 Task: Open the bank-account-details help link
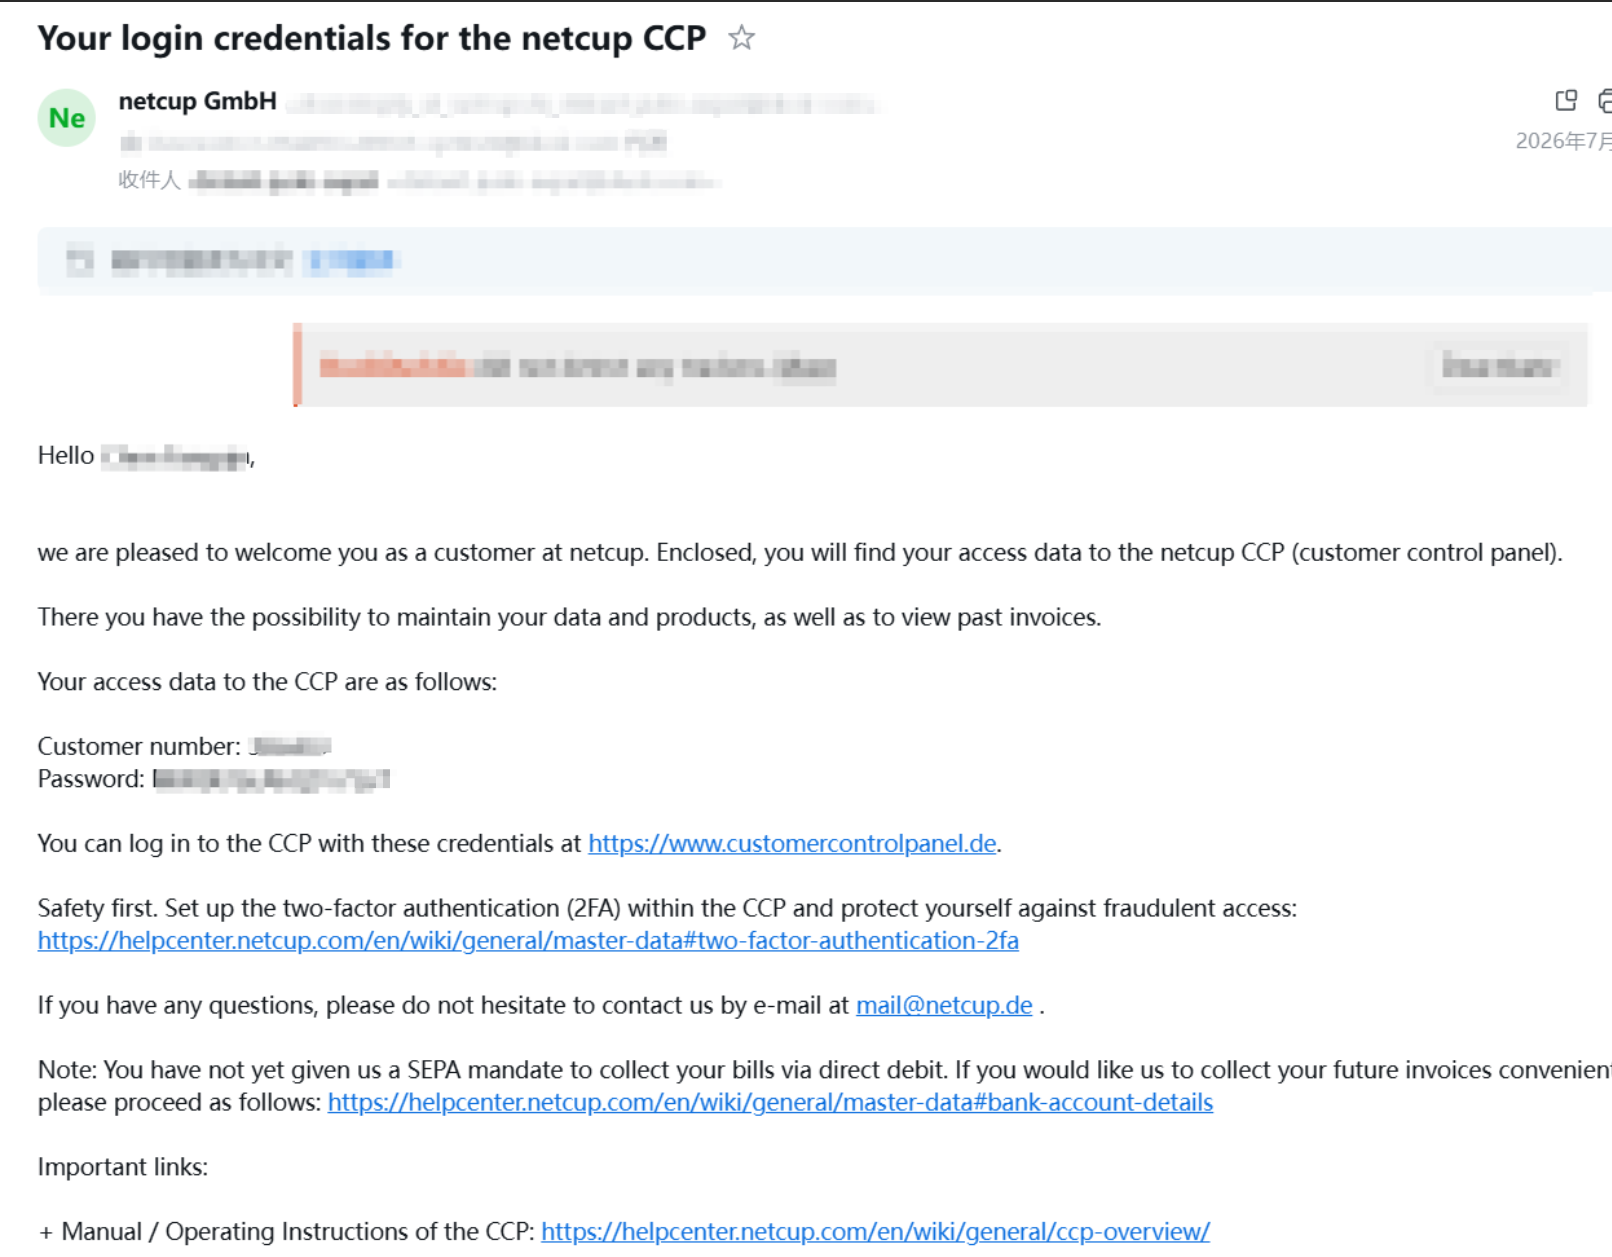point(770,1103)
